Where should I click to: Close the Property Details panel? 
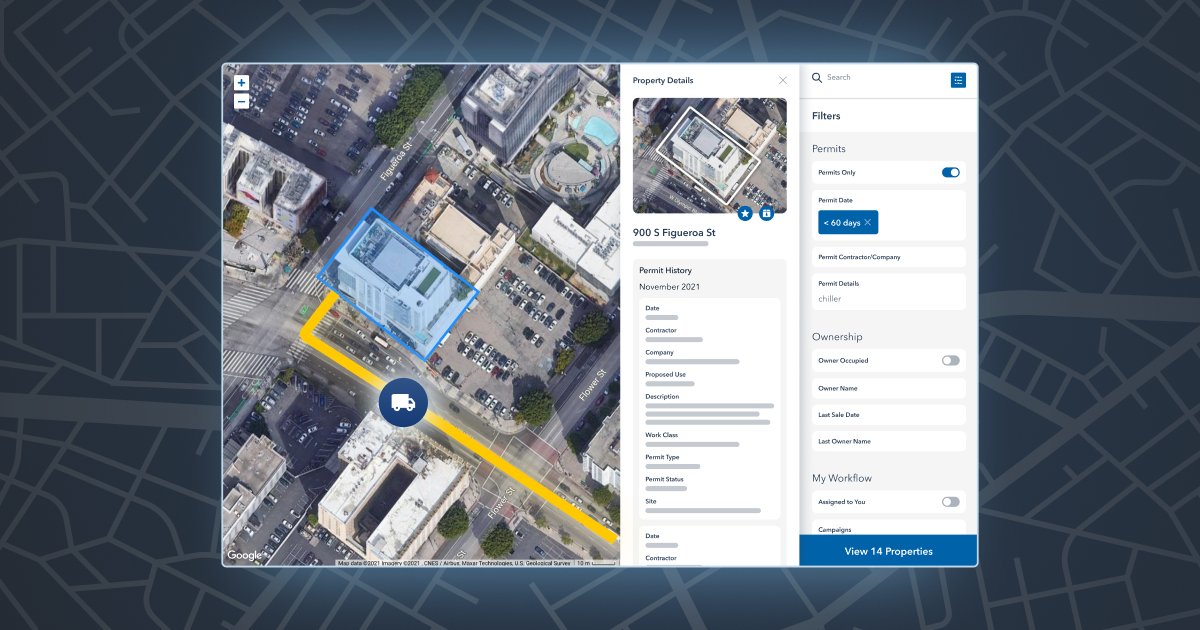coord(783,80)
